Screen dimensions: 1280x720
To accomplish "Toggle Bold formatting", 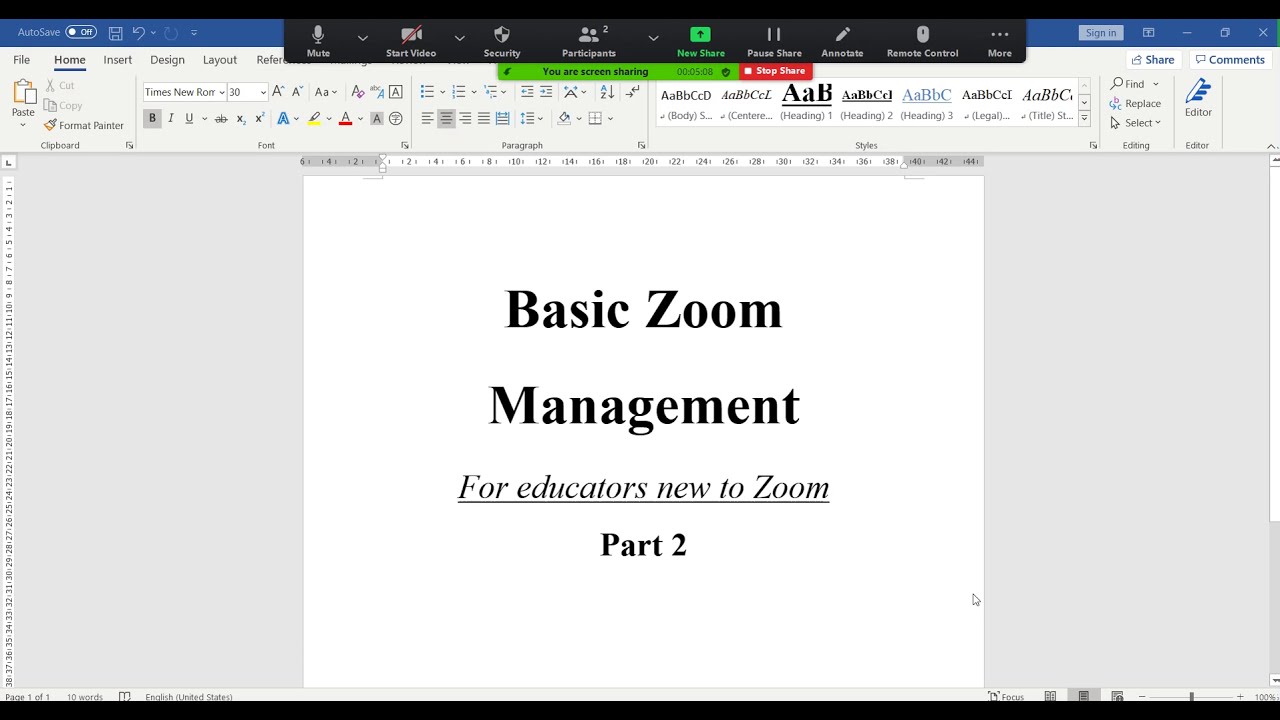I will pyautogui.click(x=152, y=118).
